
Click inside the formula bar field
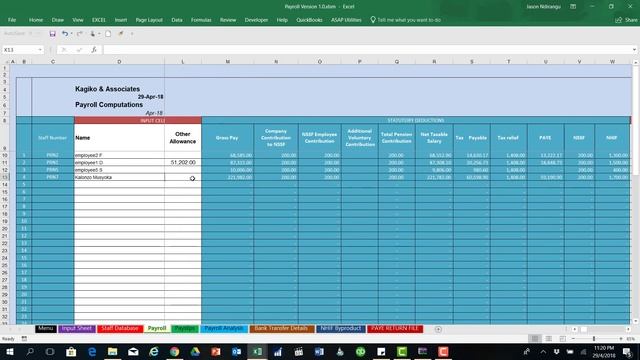(367, 50)
